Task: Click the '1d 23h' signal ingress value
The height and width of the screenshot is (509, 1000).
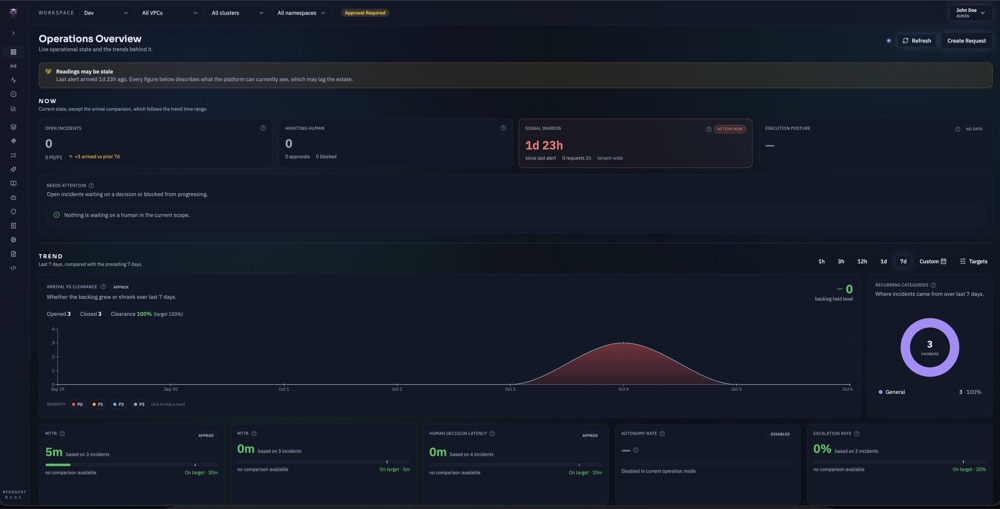Action: (x=544, y=145)
